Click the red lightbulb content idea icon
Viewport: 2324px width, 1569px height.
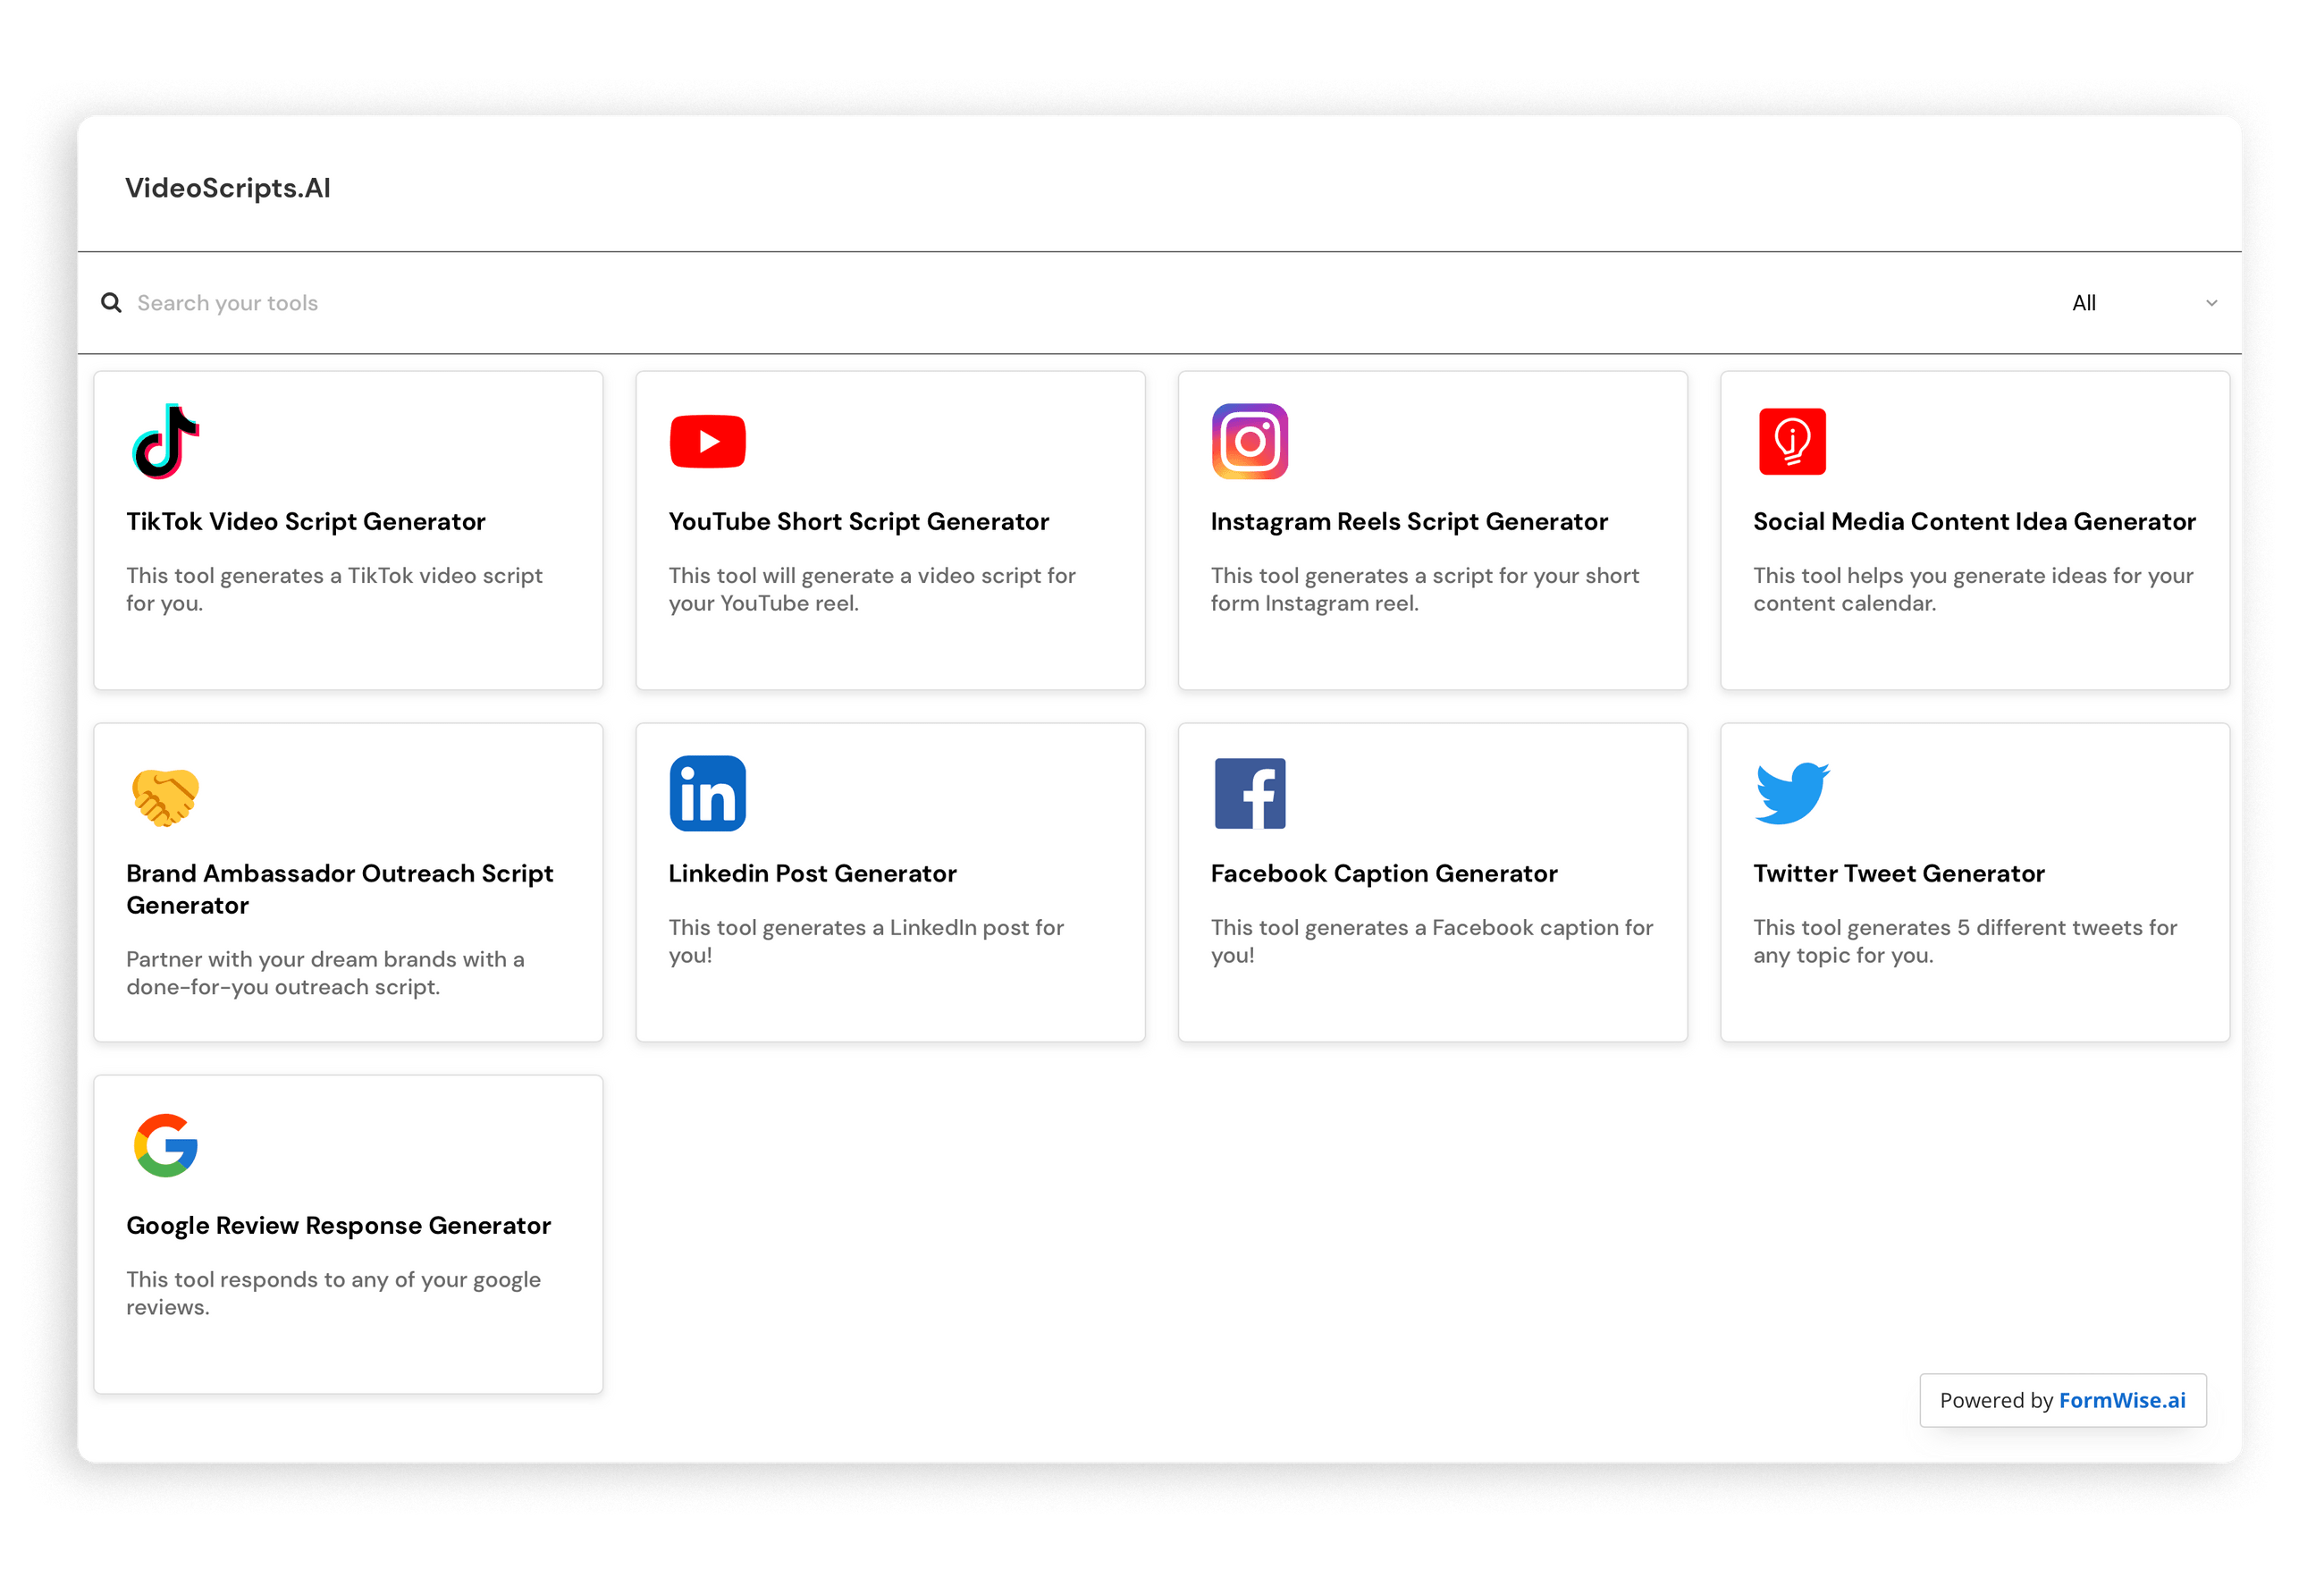pos(1792,441)
